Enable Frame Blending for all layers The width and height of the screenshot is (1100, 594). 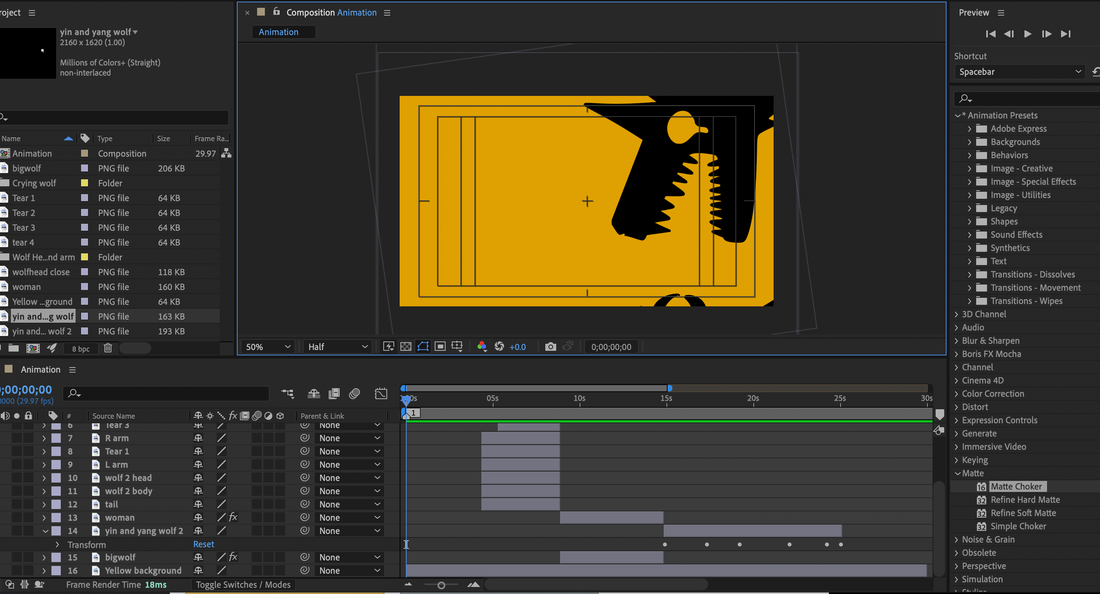tap(334, 394)
